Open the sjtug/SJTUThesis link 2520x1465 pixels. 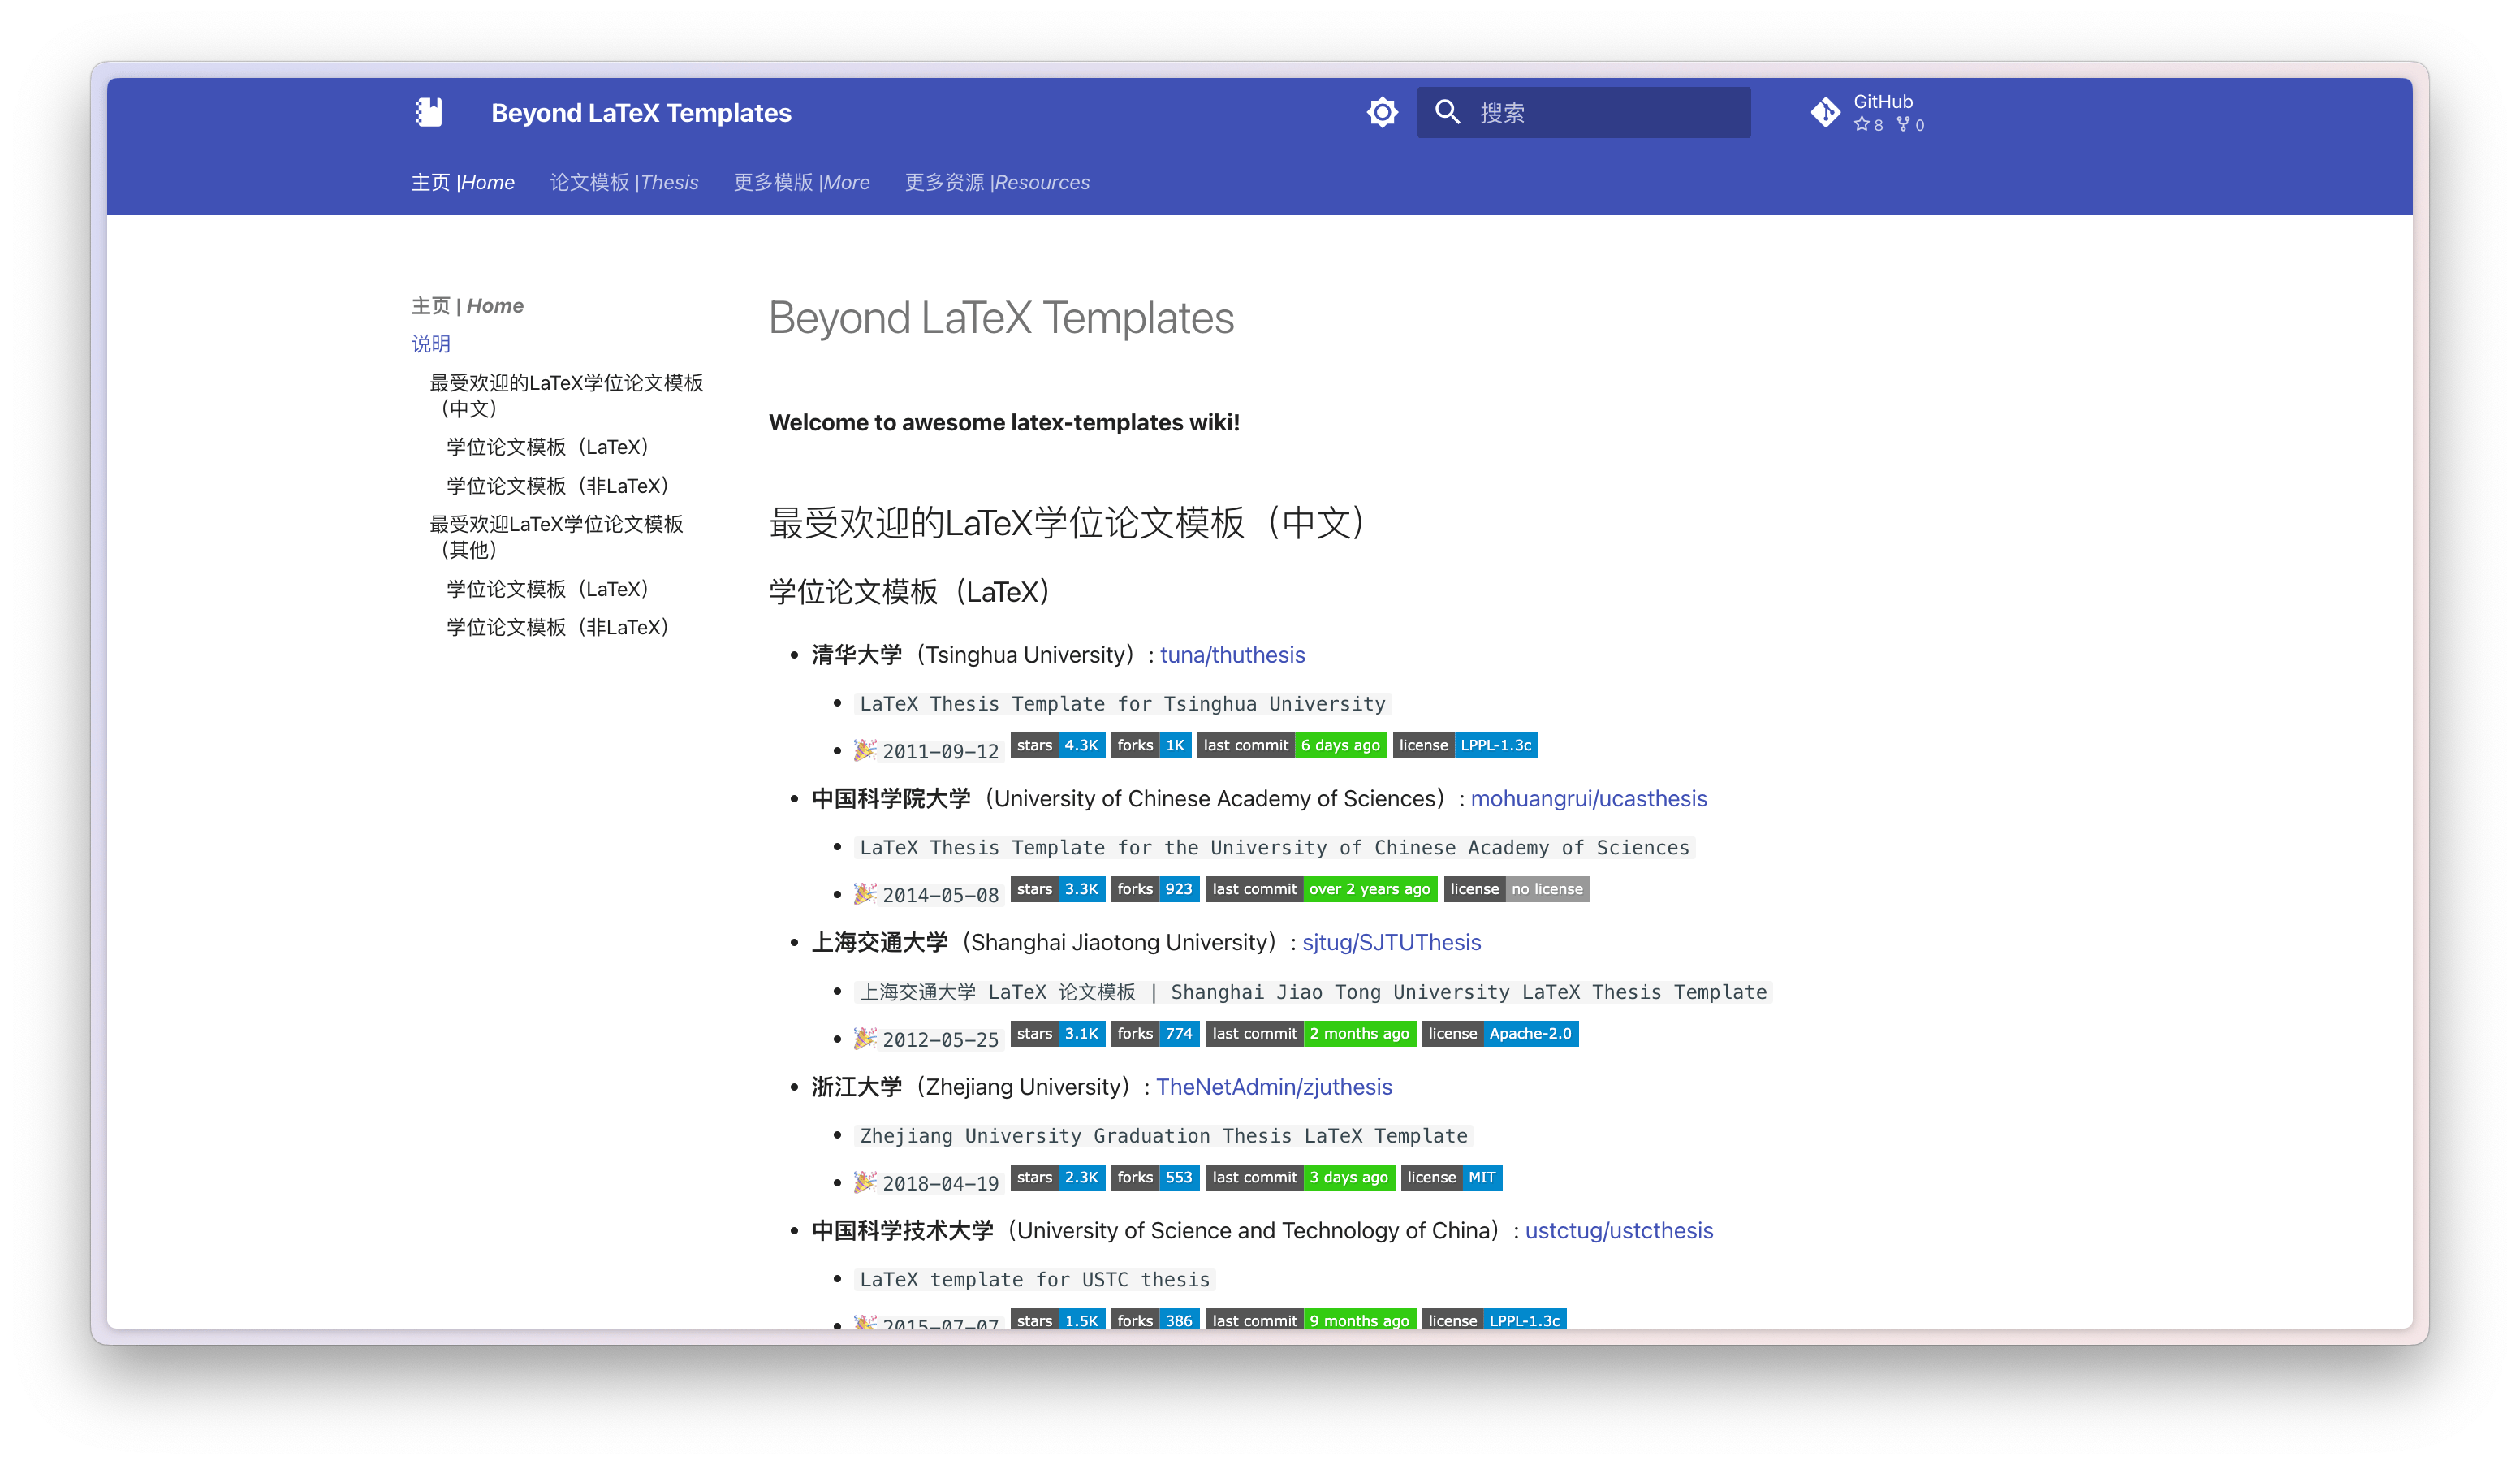[1391, 942]
